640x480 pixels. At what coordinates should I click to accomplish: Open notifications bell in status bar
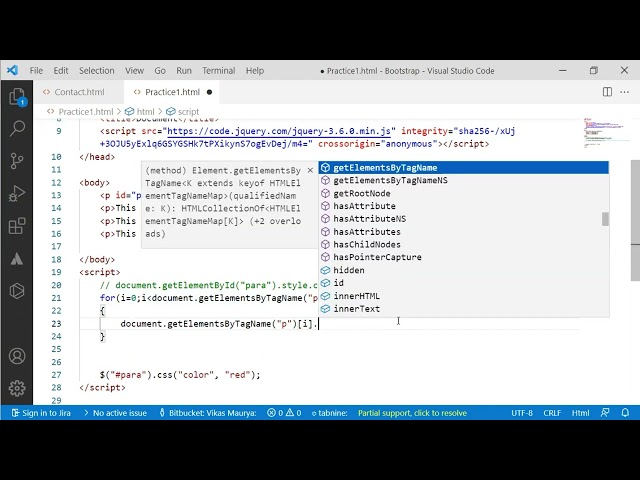click(x=625, y=413)
